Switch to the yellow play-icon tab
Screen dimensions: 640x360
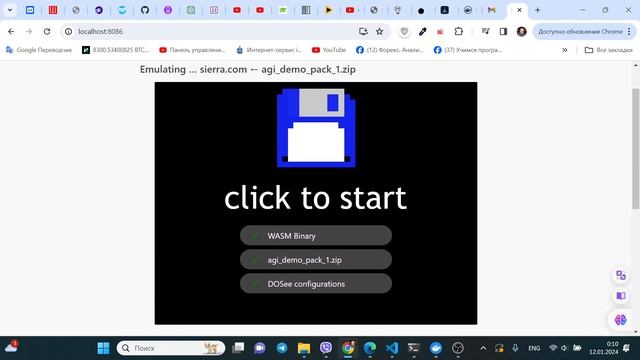[329, 10]
